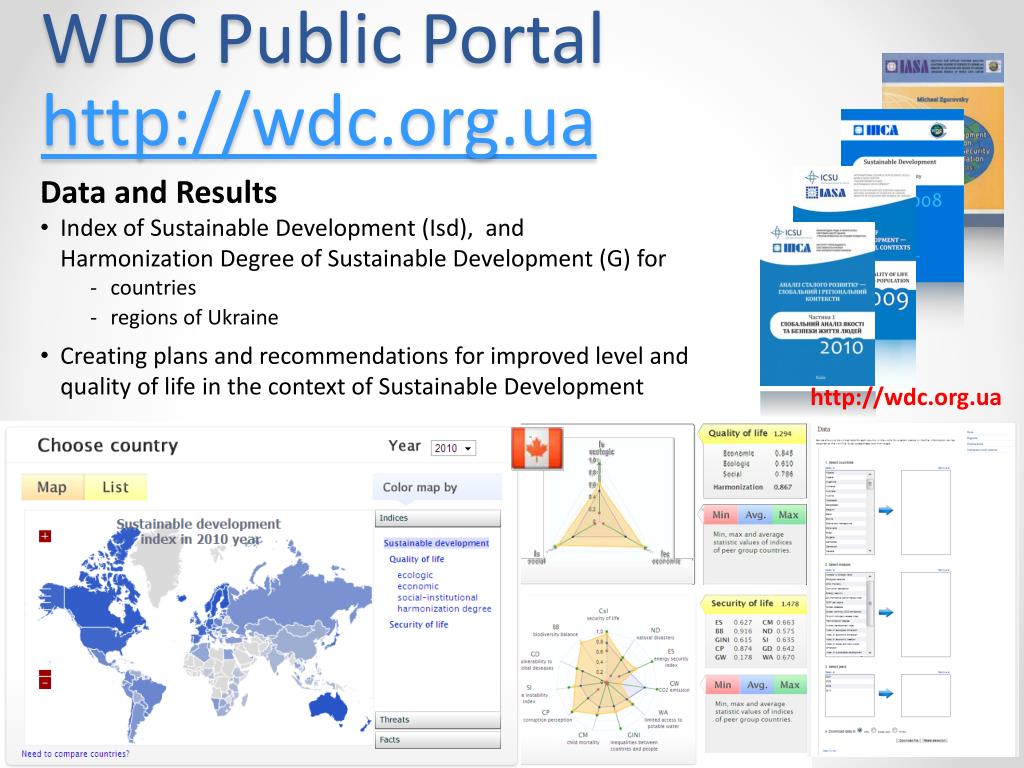Click the empty selected indices box
The height and width of the screenshot is (768, 1024).
pyautogui.click(x=925, y=615)
